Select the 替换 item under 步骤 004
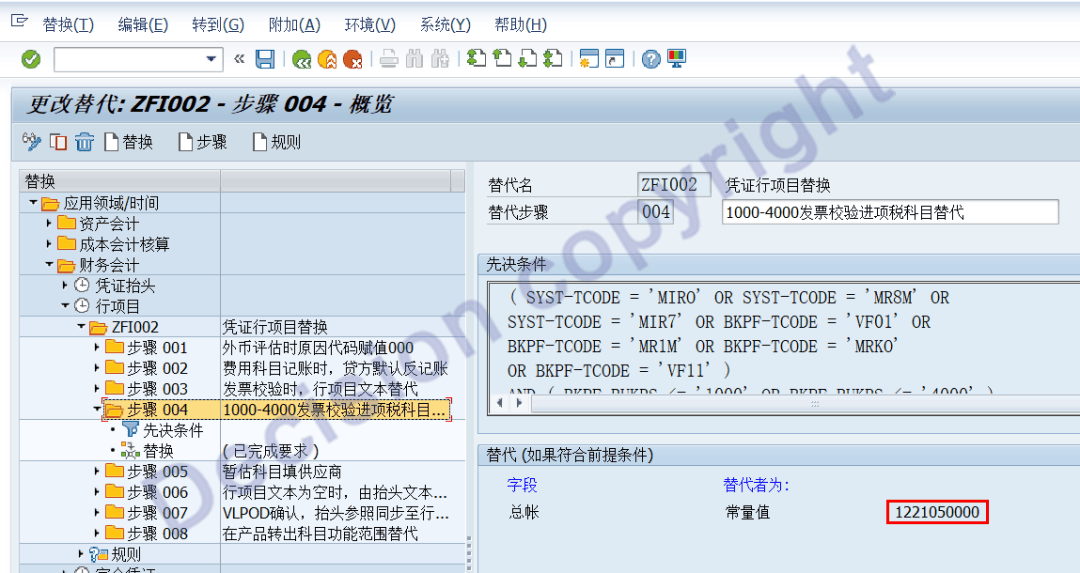 (158, 451)
